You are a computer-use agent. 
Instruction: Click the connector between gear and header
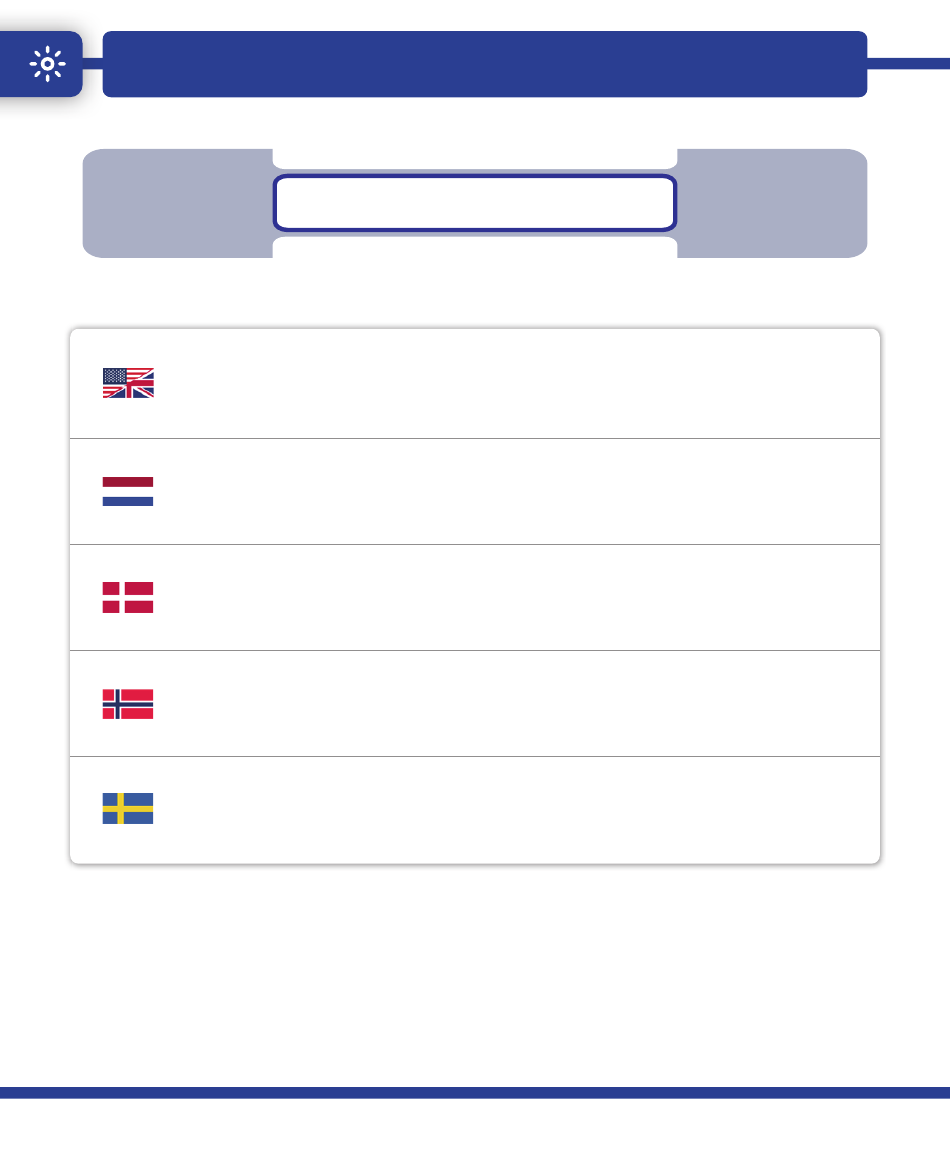(x=92, y=64)
